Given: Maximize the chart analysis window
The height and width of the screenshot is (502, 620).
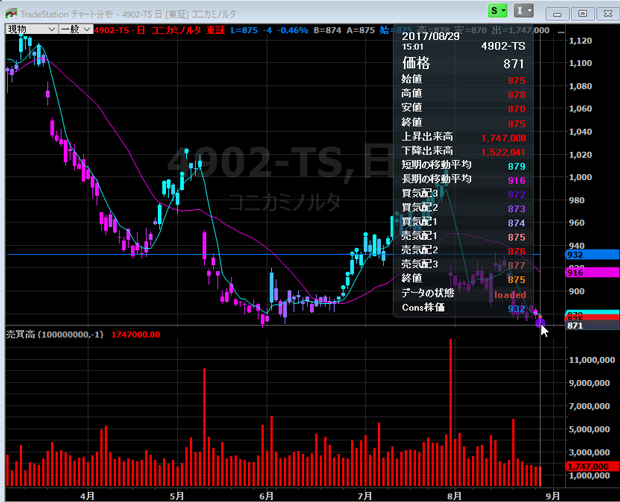Looking at the screenshot, I should coord(582,14).
